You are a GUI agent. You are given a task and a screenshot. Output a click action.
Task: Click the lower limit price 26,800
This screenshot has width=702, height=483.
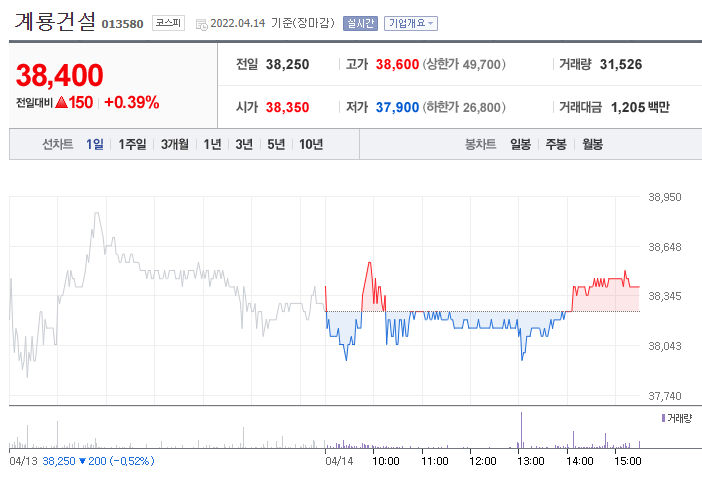(481, 107)
